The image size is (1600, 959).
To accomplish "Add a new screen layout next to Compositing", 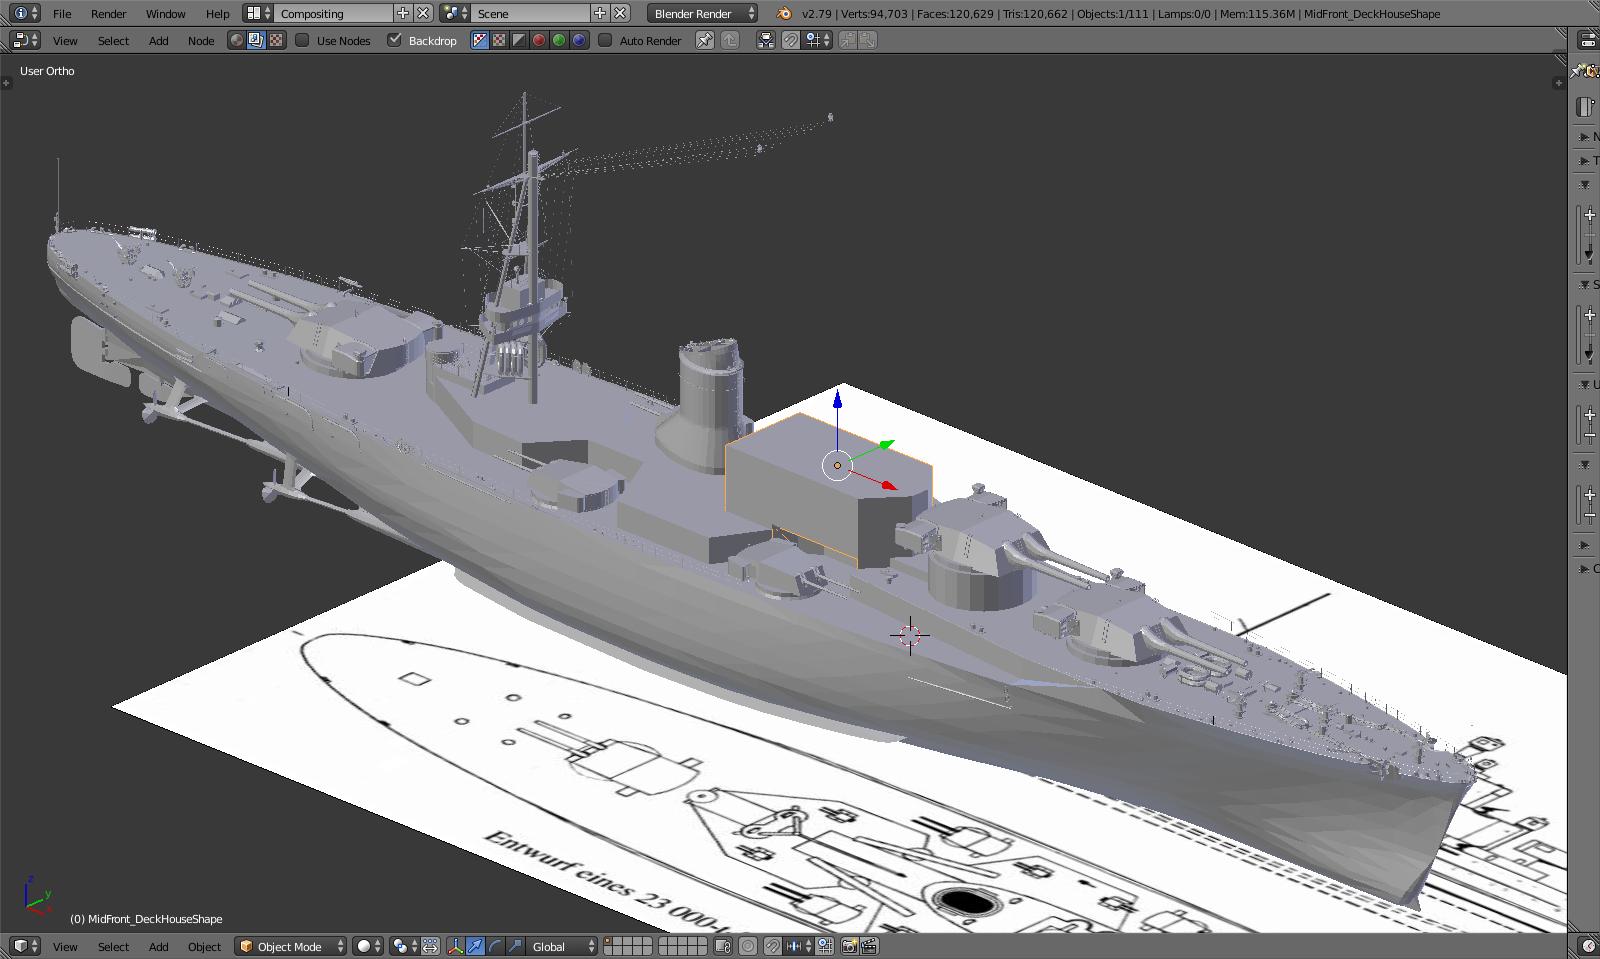I will [x=403, y=14].
